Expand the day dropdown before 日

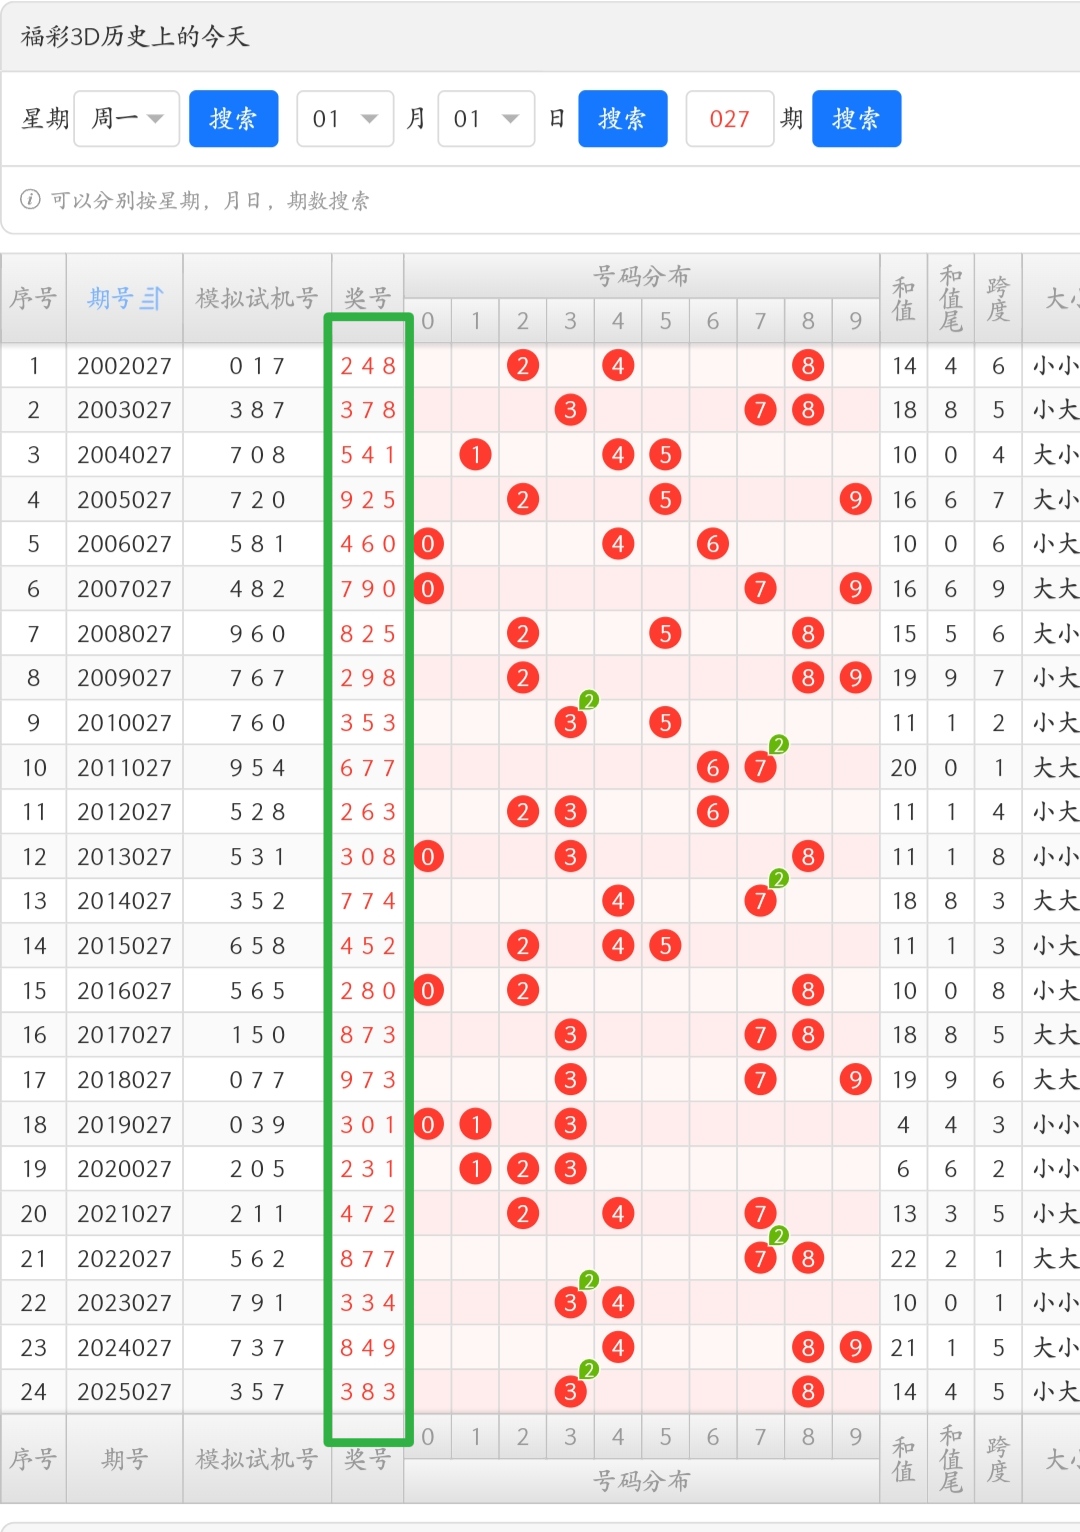click(x=486, y=119)
